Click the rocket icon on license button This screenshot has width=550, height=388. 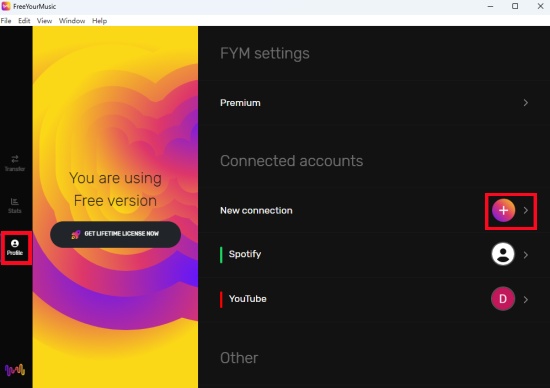(x=76, y=234)
